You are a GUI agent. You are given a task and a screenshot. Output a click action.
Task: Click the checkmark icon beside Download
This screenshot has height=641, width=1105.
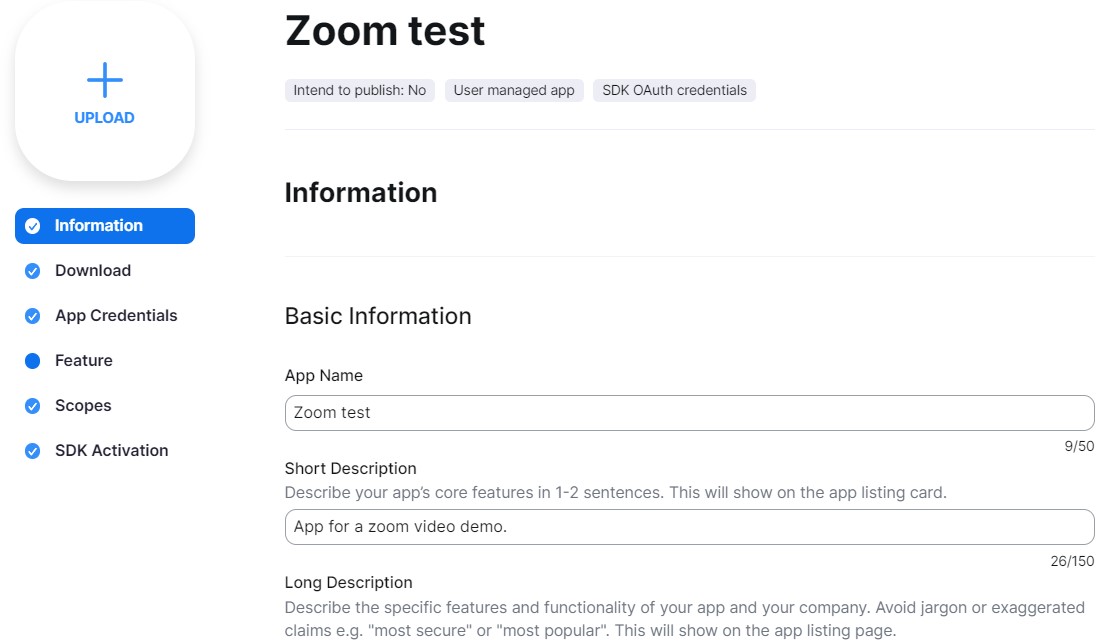pyautogui.click(x=32, y=271)
